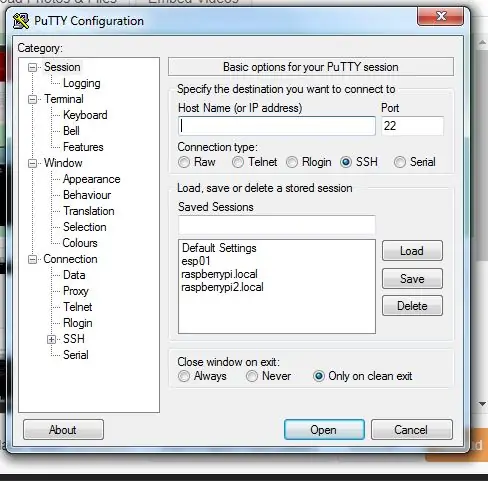Open the Appearance settings category

(x=91, y=179)
